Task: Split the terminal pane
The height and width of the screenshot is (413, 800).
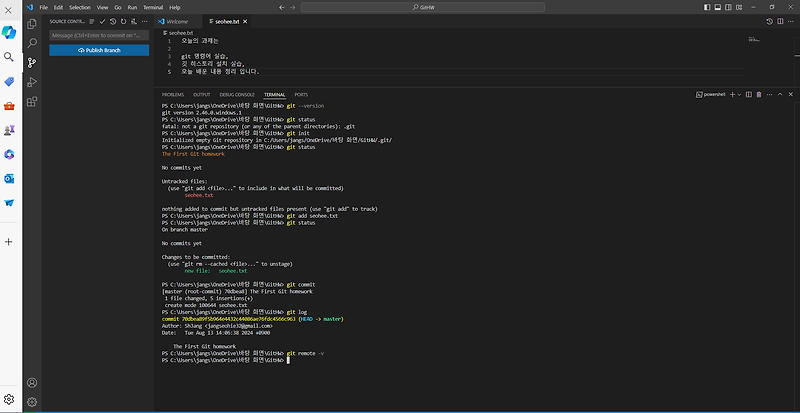Action: [748, 94]
